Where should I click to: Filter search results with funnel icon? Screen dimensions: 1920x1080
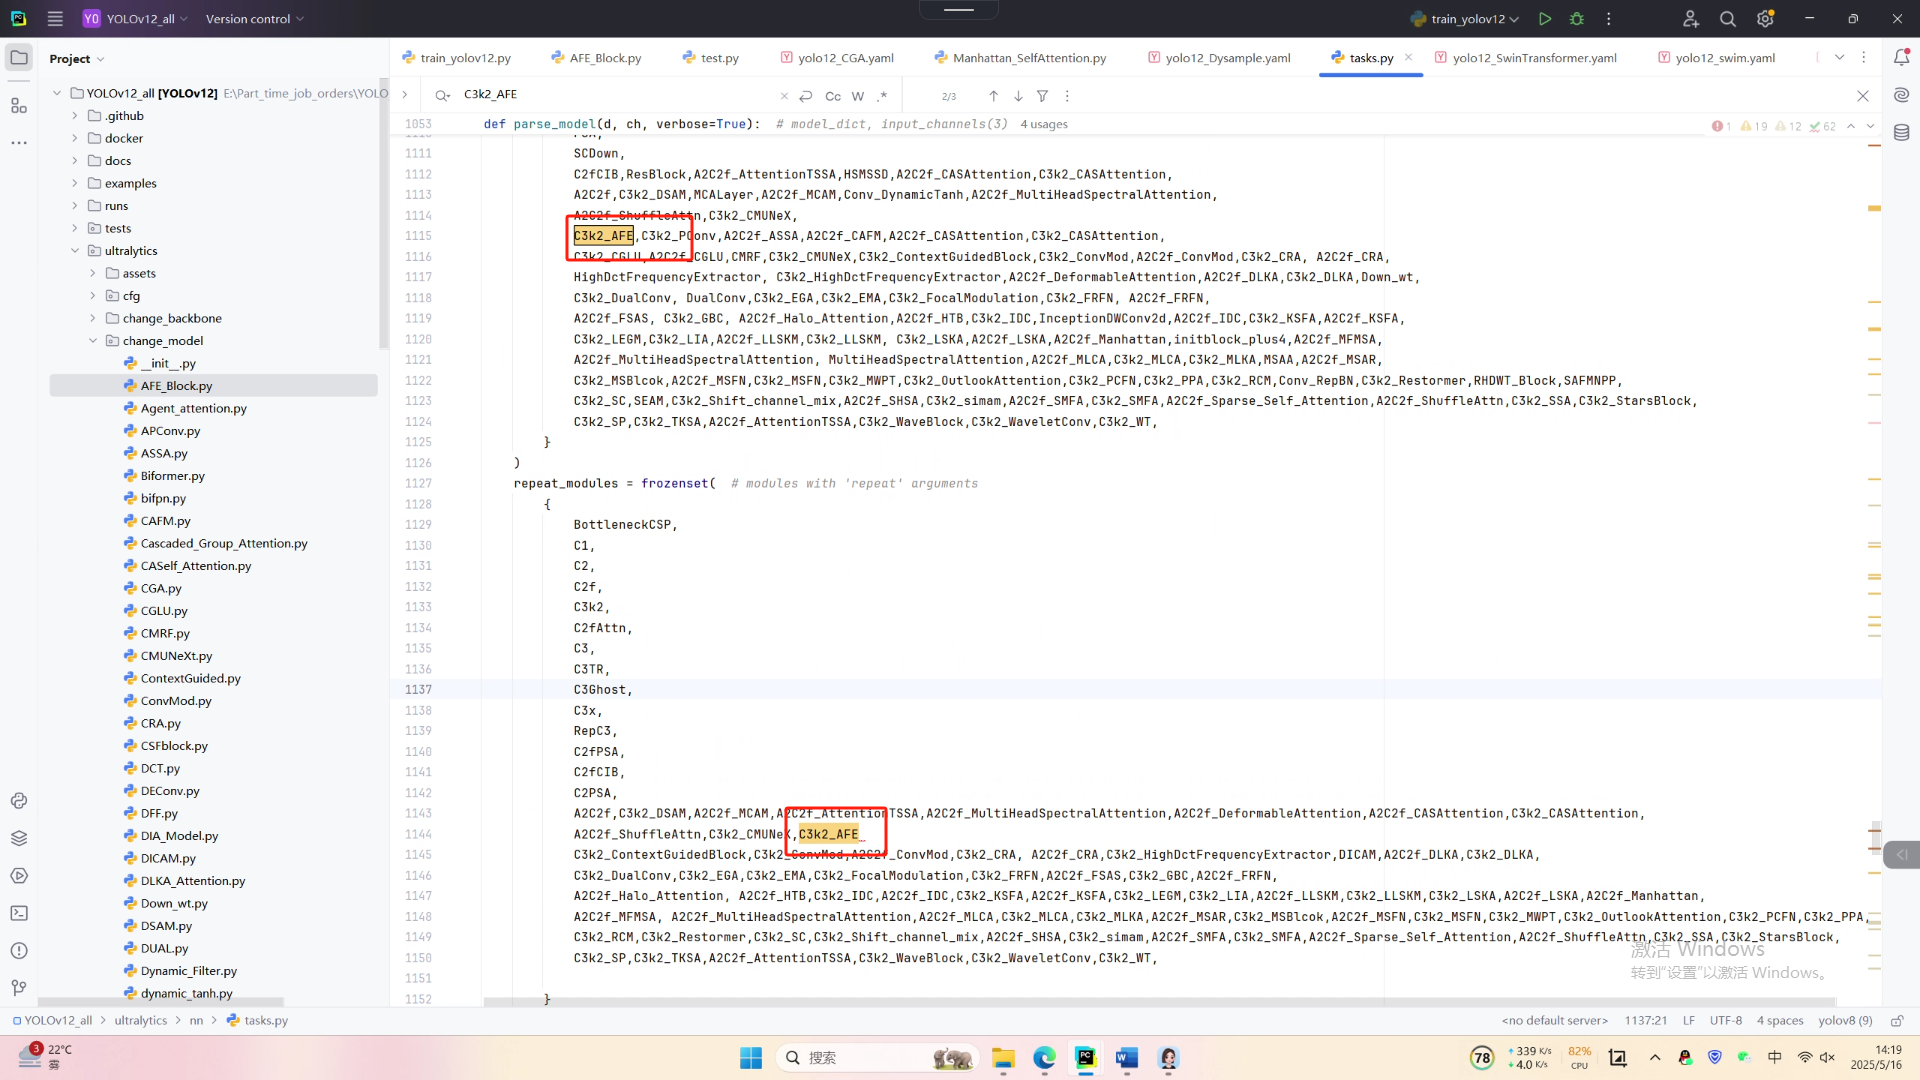point(1042,96)
